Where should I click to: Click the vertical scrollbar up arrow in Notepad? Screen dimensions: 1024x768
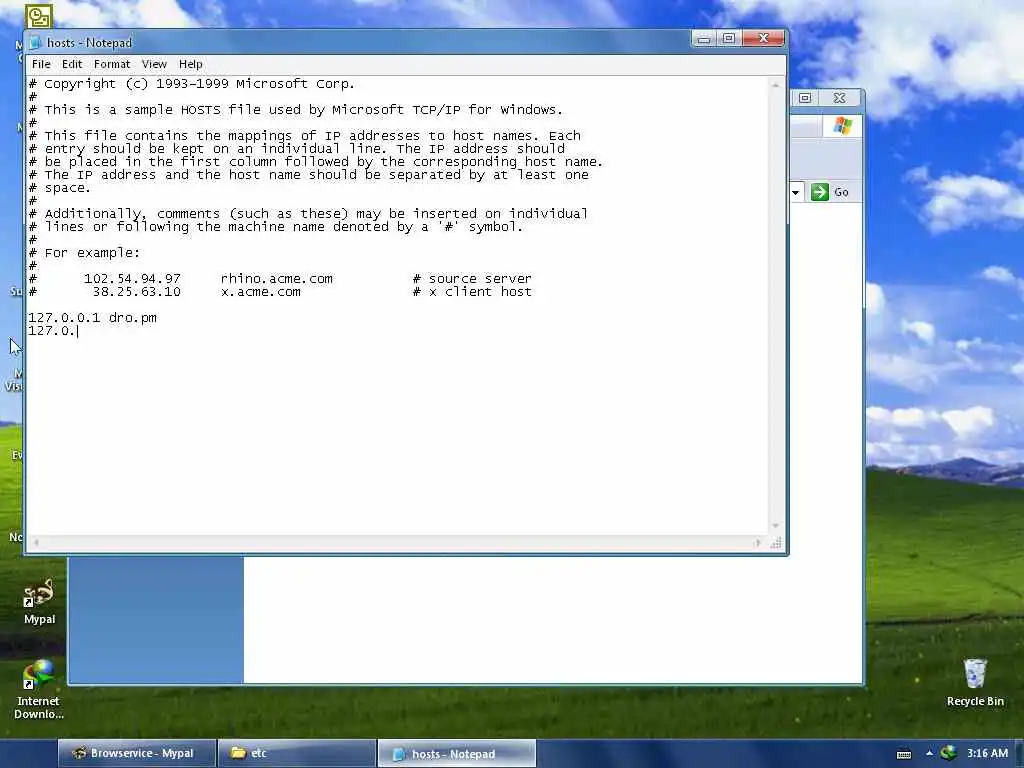tap(775, 85)
